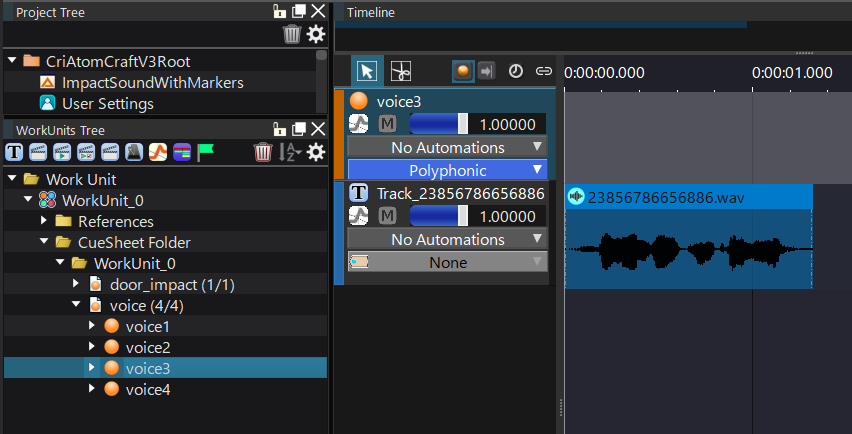852x434 pixels.
Task: Select the door_impact (1/1) cue sheet
Action: pos(172,285)
